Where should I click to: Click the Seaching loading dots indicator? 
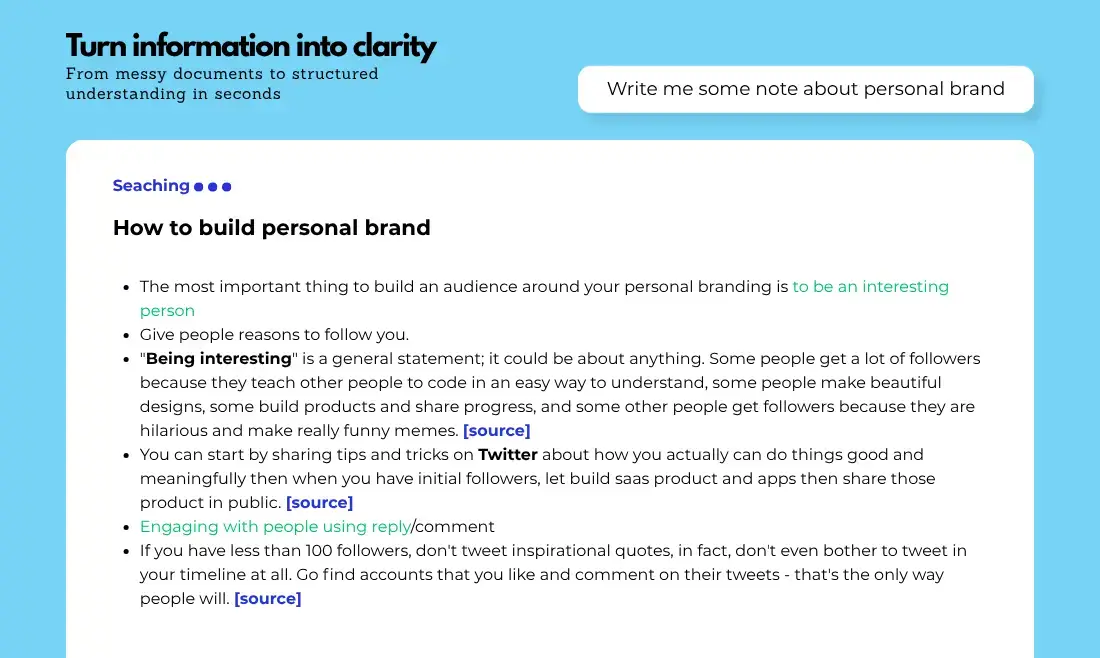213,187
